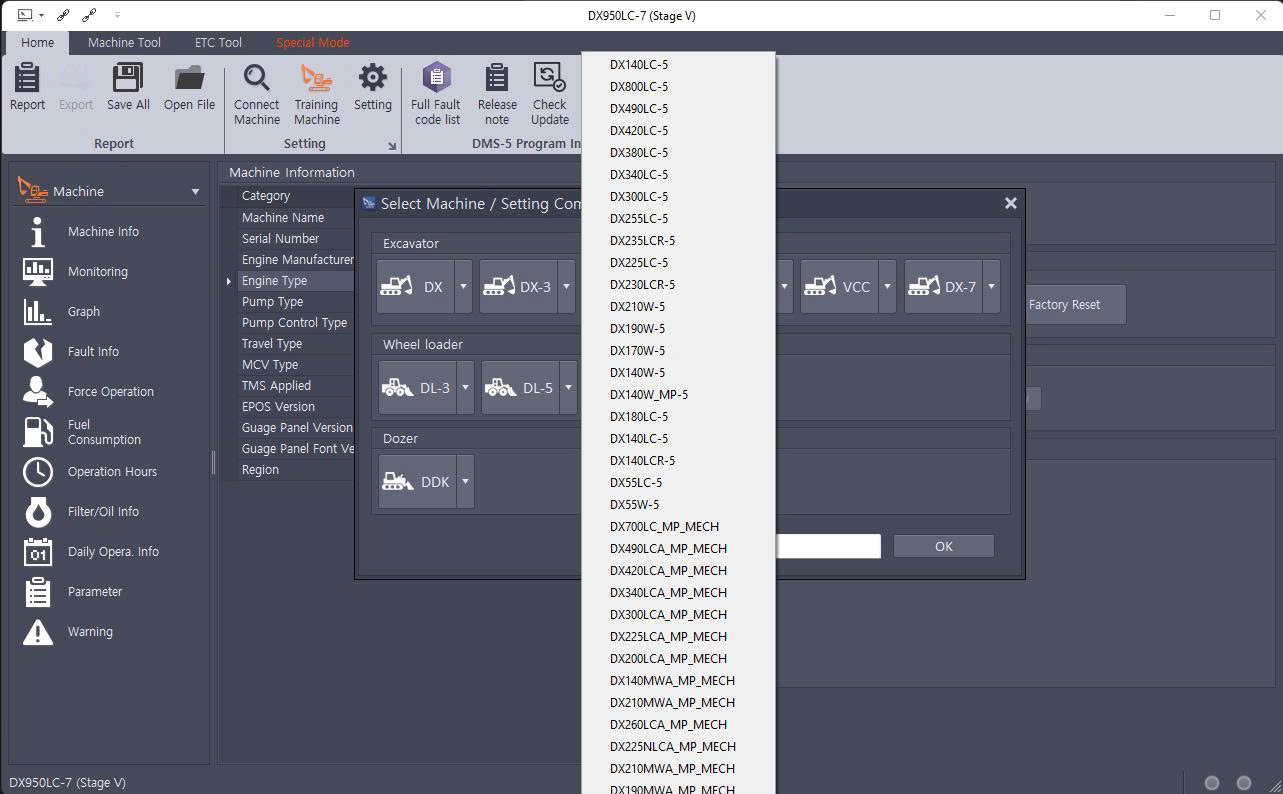
Task: Expand the DL-3 dropdown arrow
Action: point(465,388)
